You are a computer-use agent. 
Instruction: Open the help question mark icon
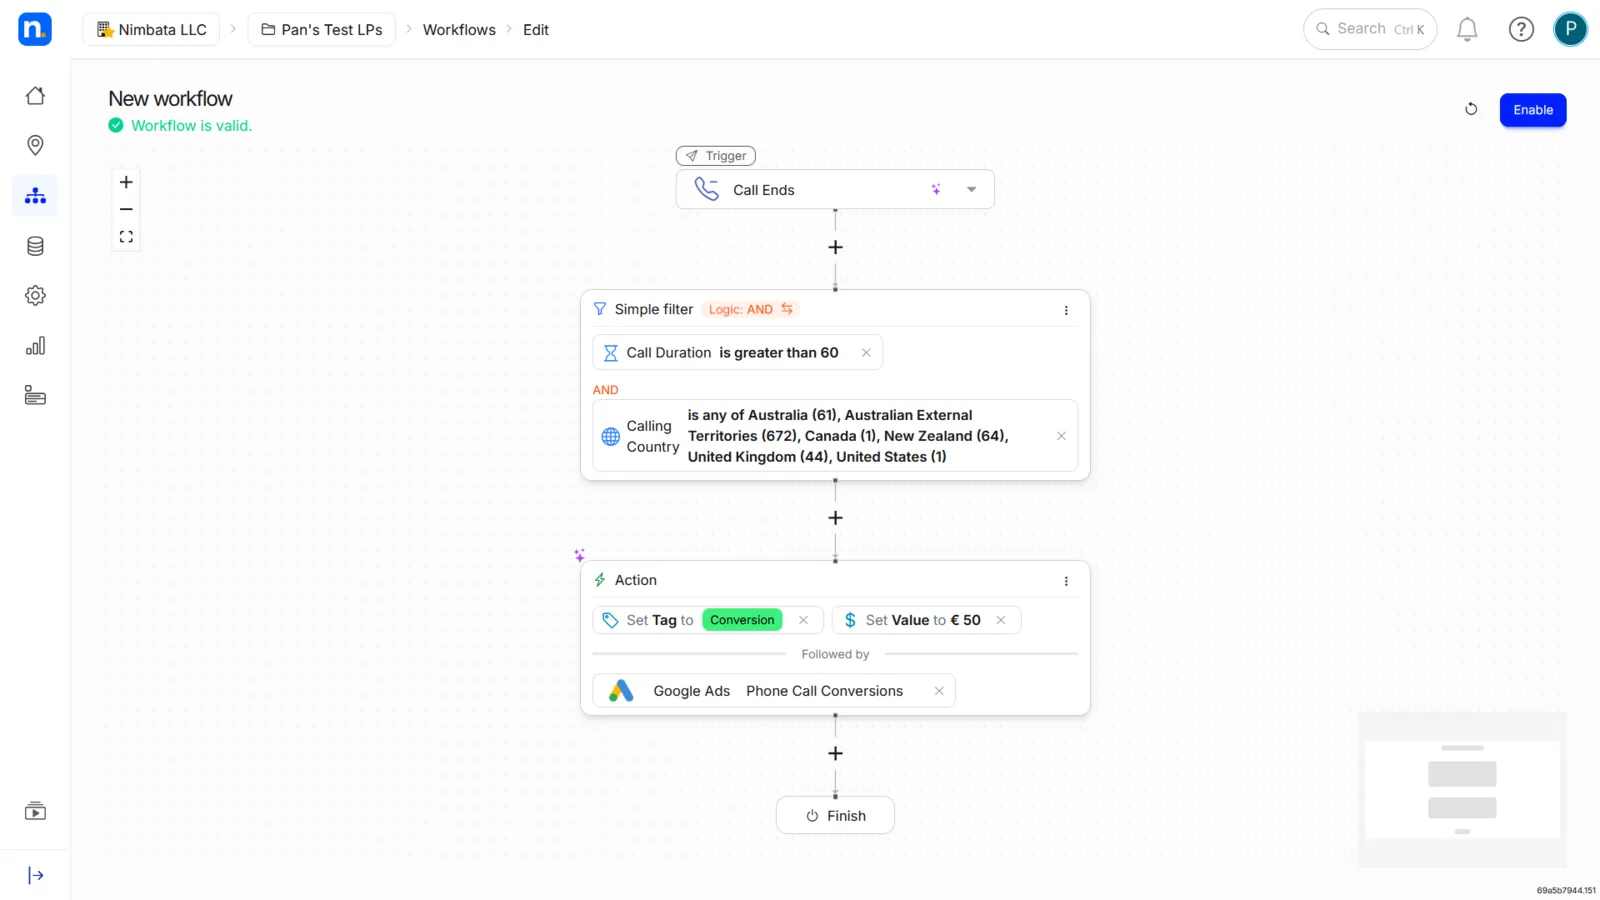(x=1521, y=30)
